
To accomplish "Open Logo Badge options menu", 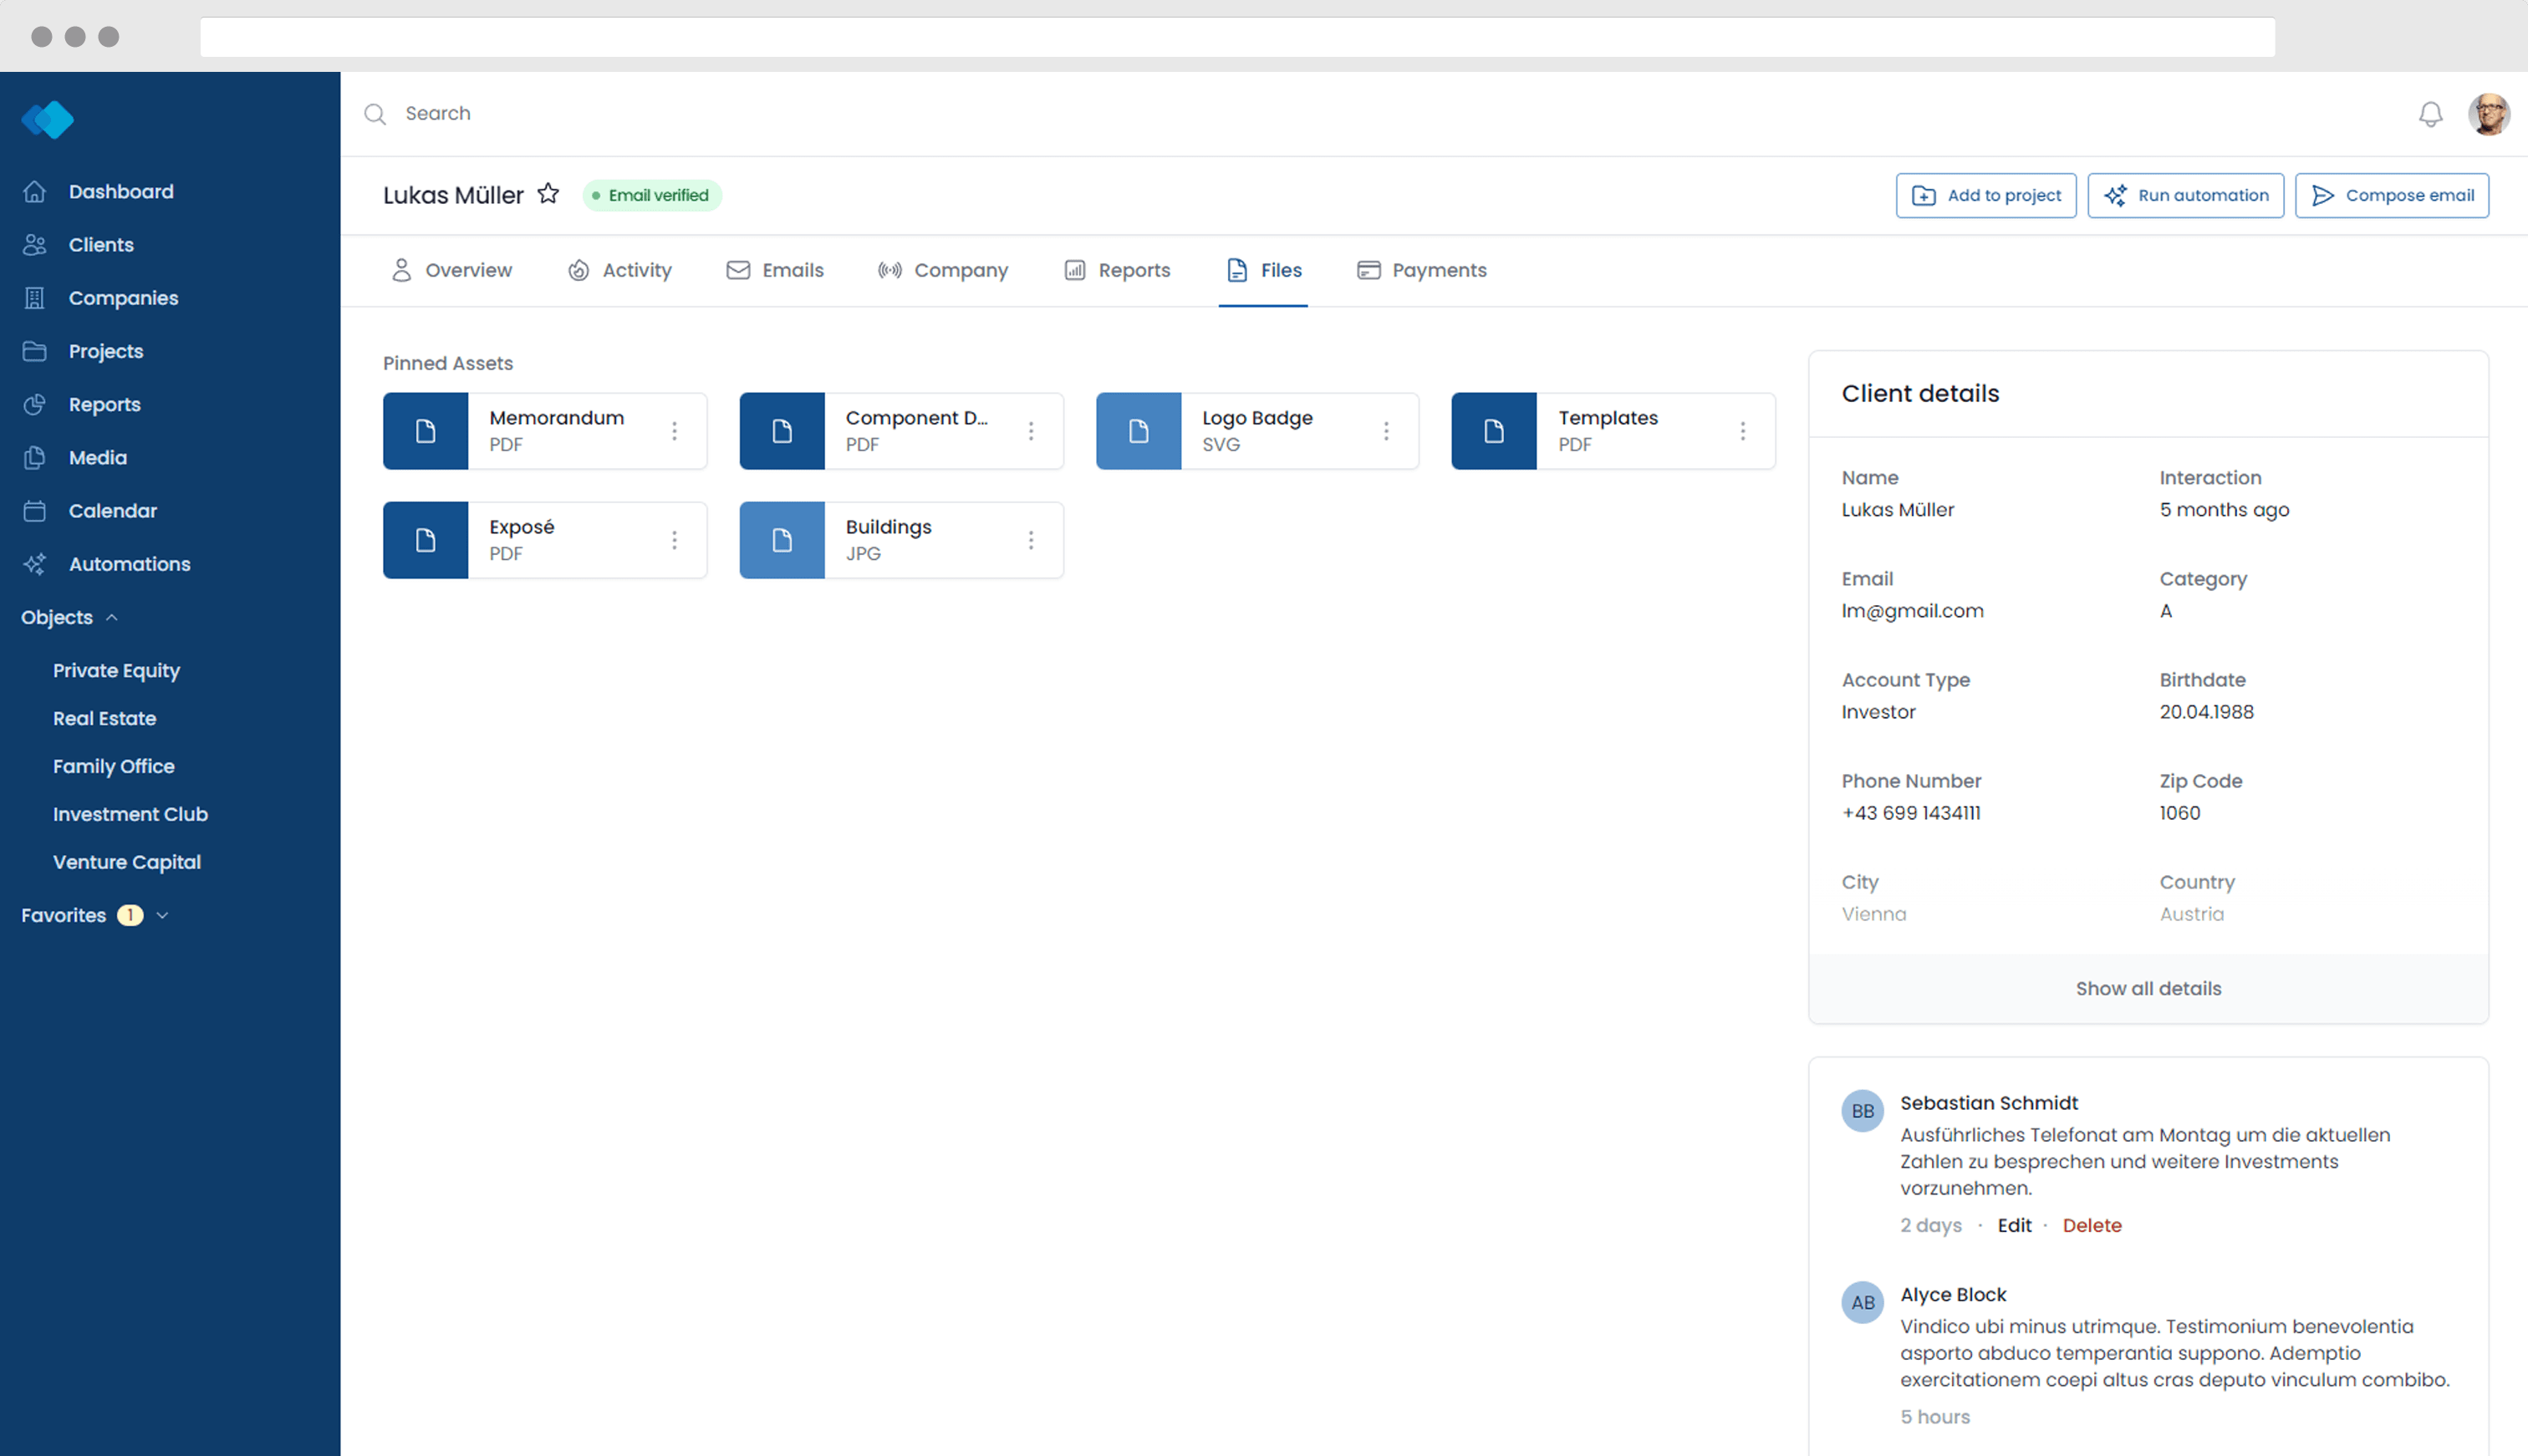I will [1386, 431].
